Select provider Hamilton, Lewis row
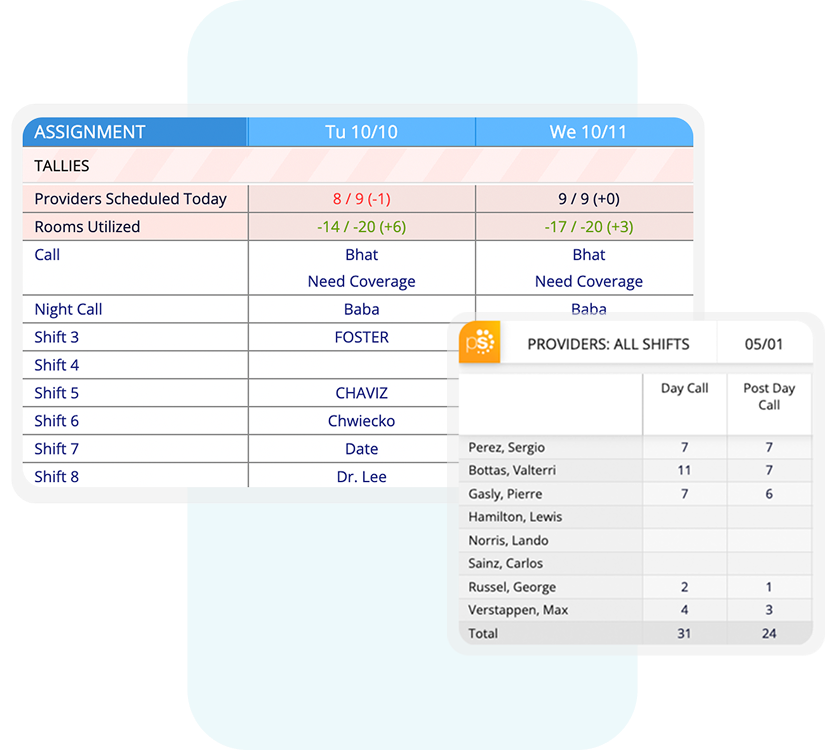This screenshot has width=825, height=750. pos(515,517)
